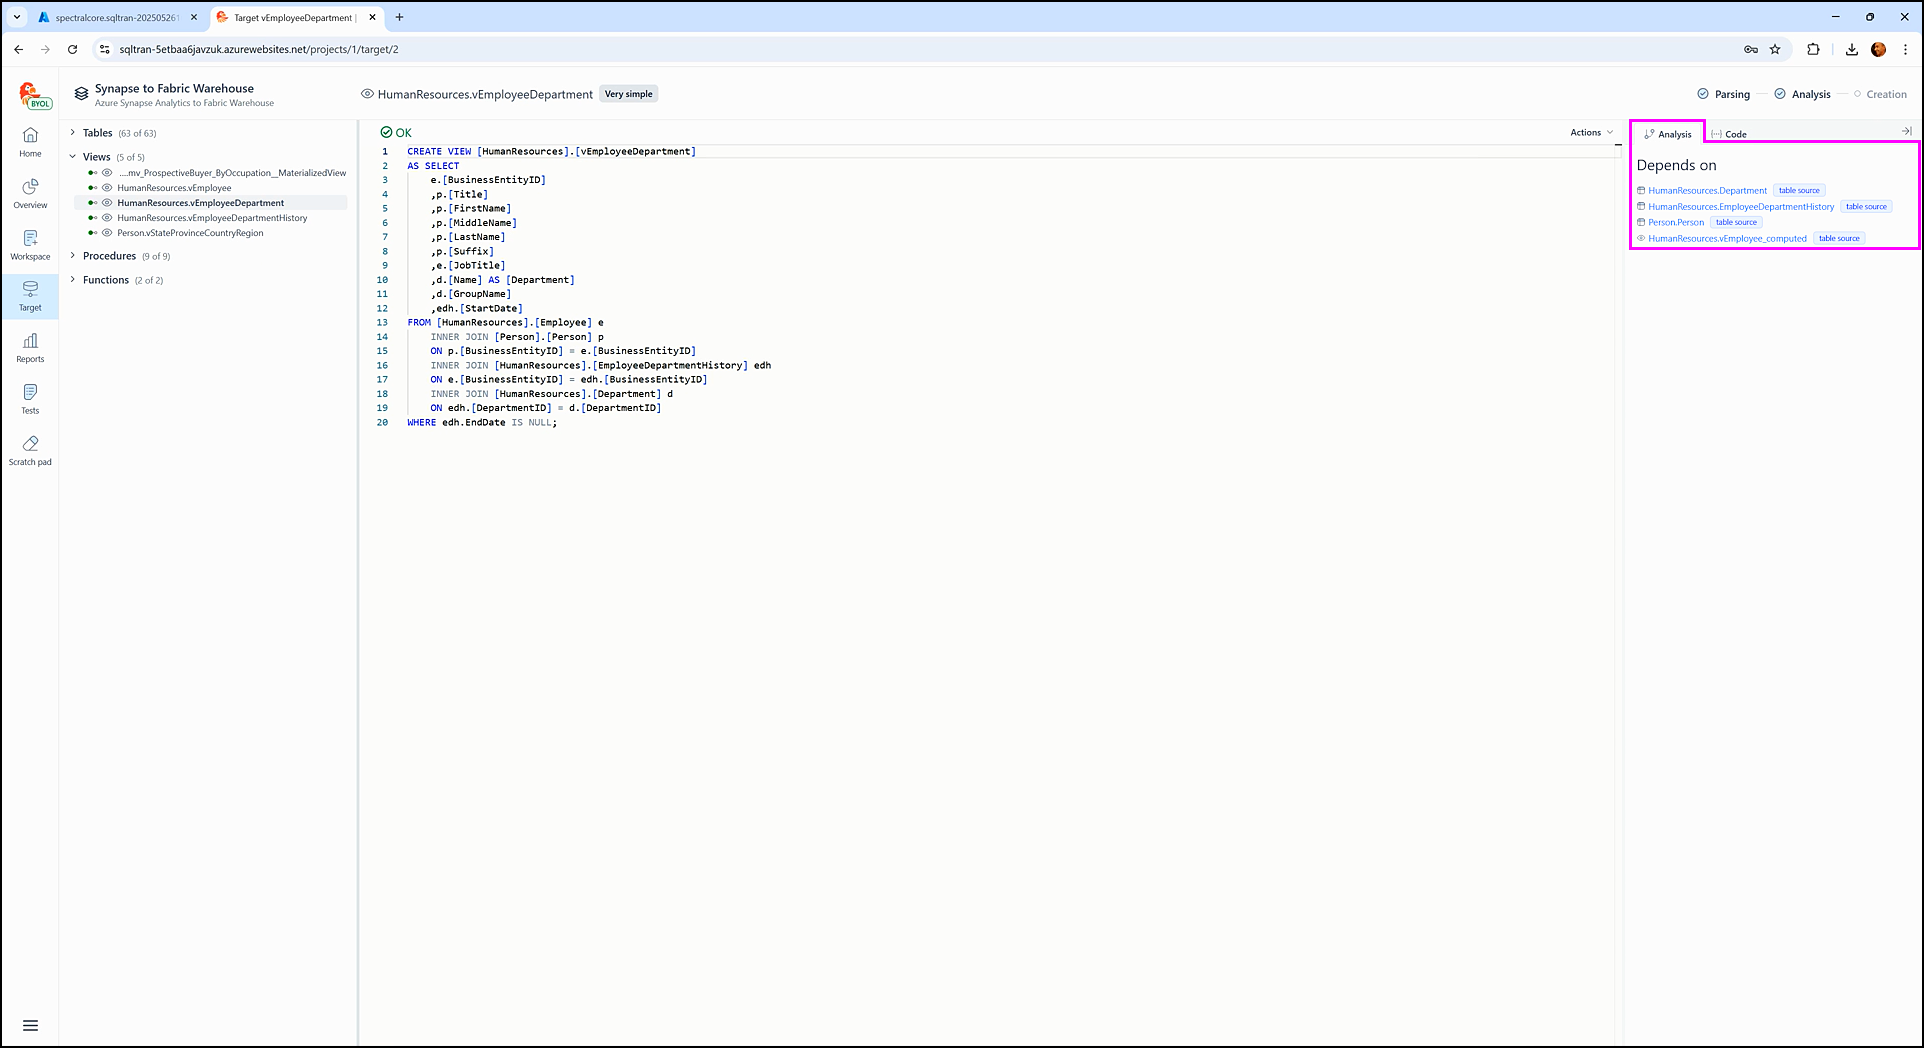Select HumanResources.vEmployeeDepartmentHistory view
The width and height of the screenshot is (1924, 1048).
[x=212, y=218]
